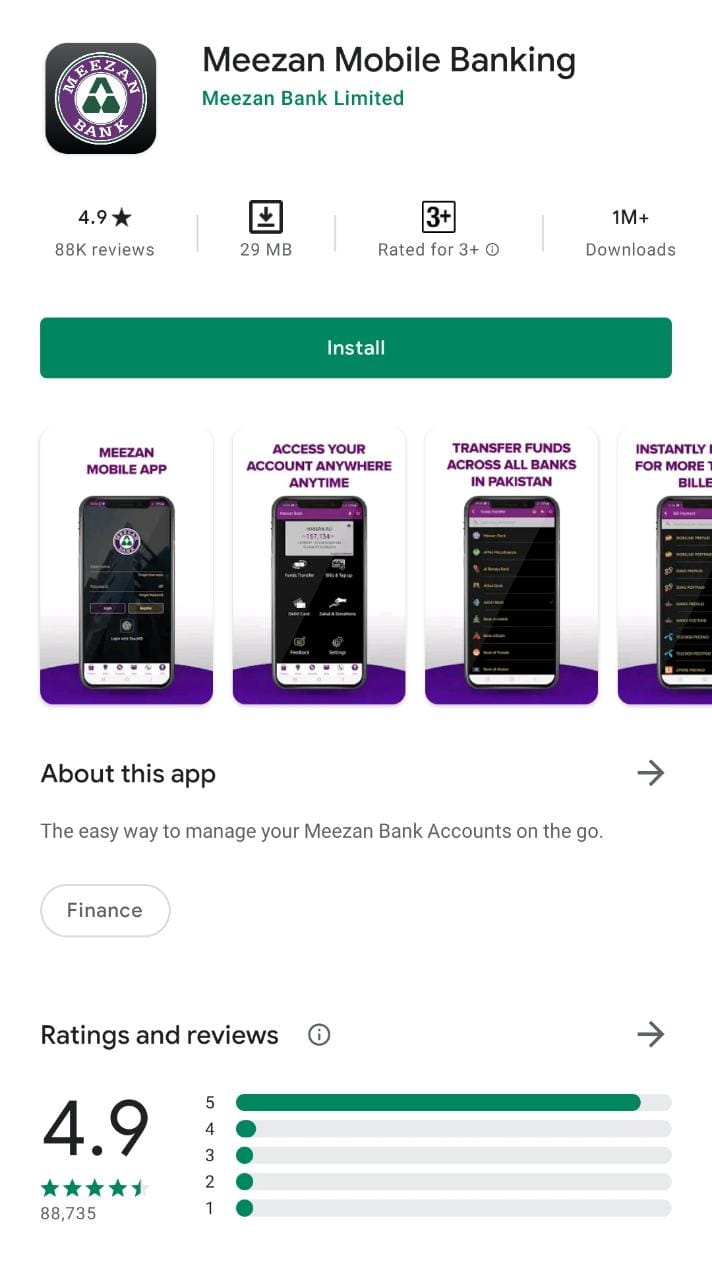Open the Meezan Bank Limited developer link
Viewport: 712px width, 1280px height.
click(303, 98)
